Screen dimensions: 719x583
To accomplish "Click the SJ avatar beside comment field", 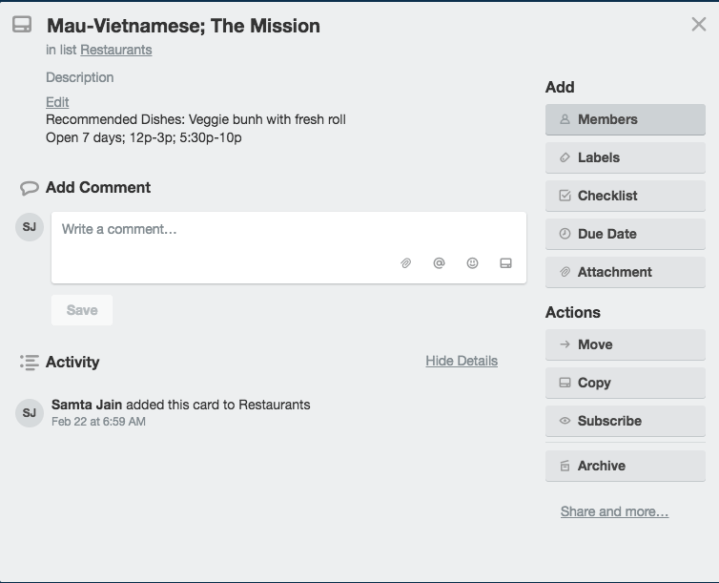I will click(x=29, y=227).
